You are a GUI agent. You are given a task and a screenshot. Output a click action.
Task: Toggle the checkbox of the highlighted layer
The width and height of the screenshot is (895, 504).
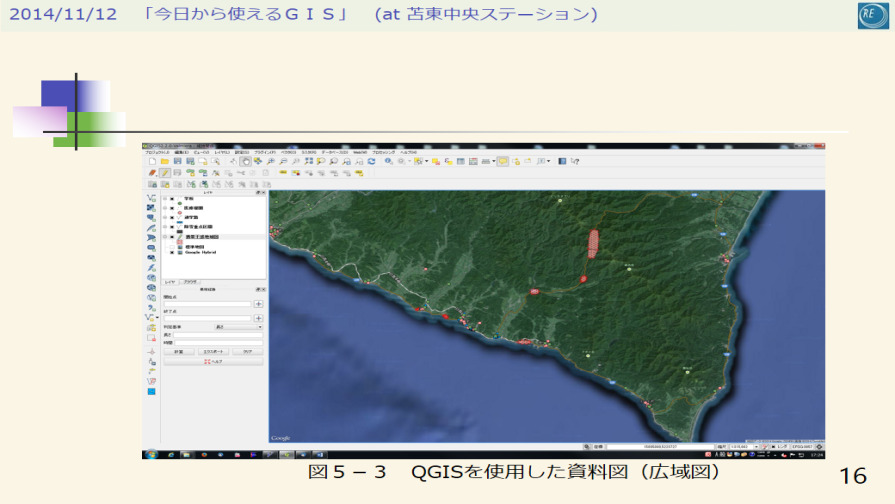(172, 237)
